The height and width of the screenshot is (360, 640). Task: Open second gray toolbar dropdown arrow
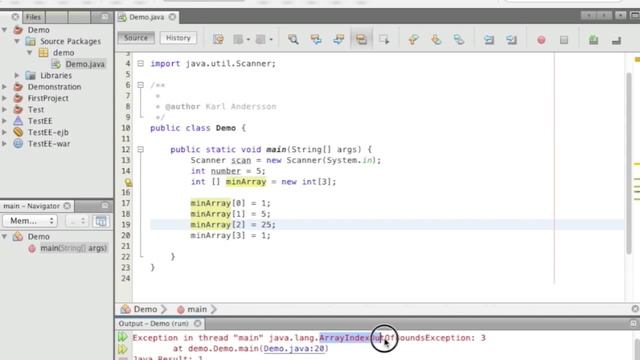(x=271, y=40)
